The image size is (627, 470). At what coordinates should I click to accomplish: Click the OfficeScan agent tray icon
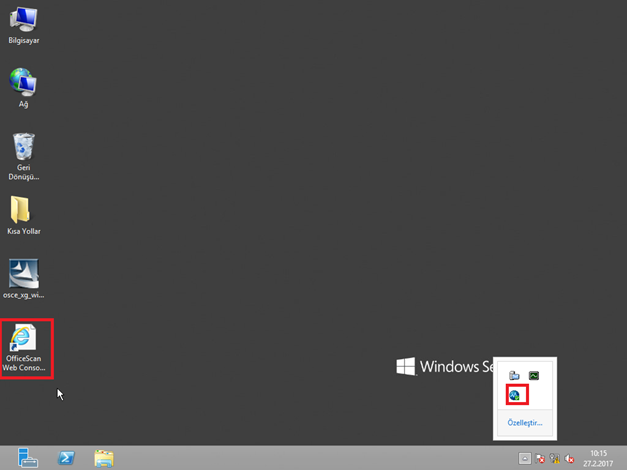coord(514,396)
